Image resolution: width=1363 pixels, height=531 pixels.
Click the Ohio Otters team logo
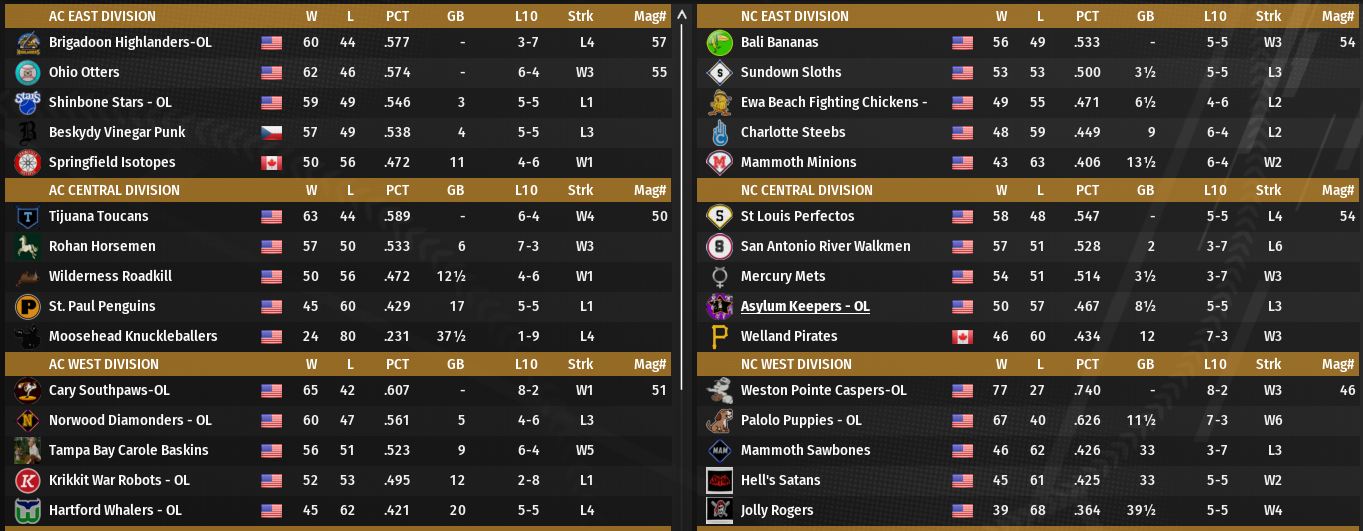pos(28,73)
